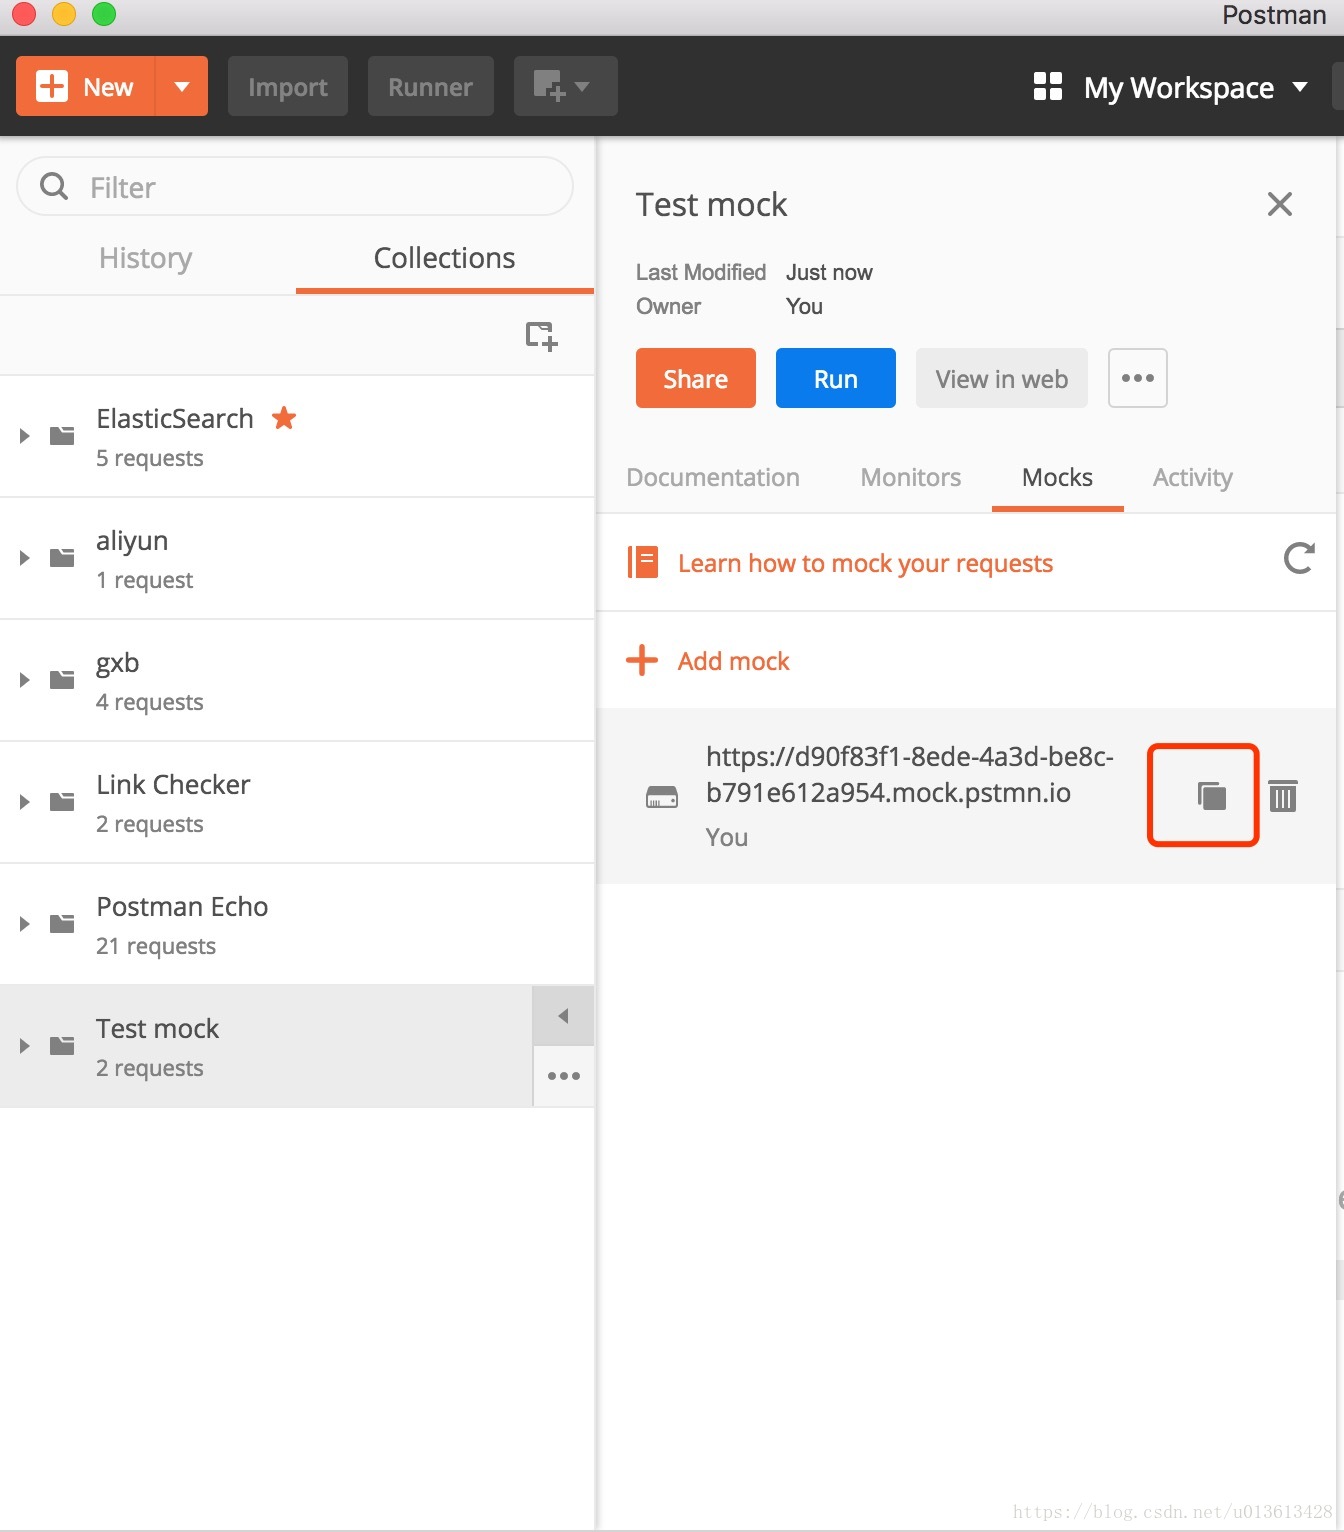Switch to the Collections tab

click(445, 258)
